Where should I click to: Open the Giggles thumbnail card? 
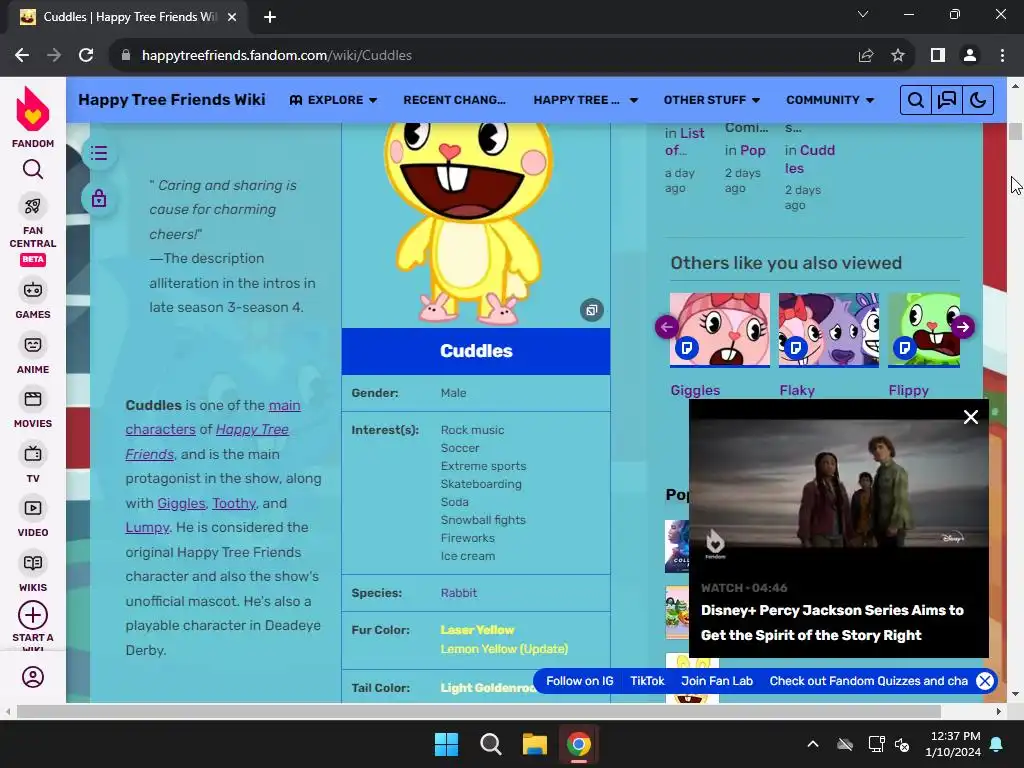[720, 330]
